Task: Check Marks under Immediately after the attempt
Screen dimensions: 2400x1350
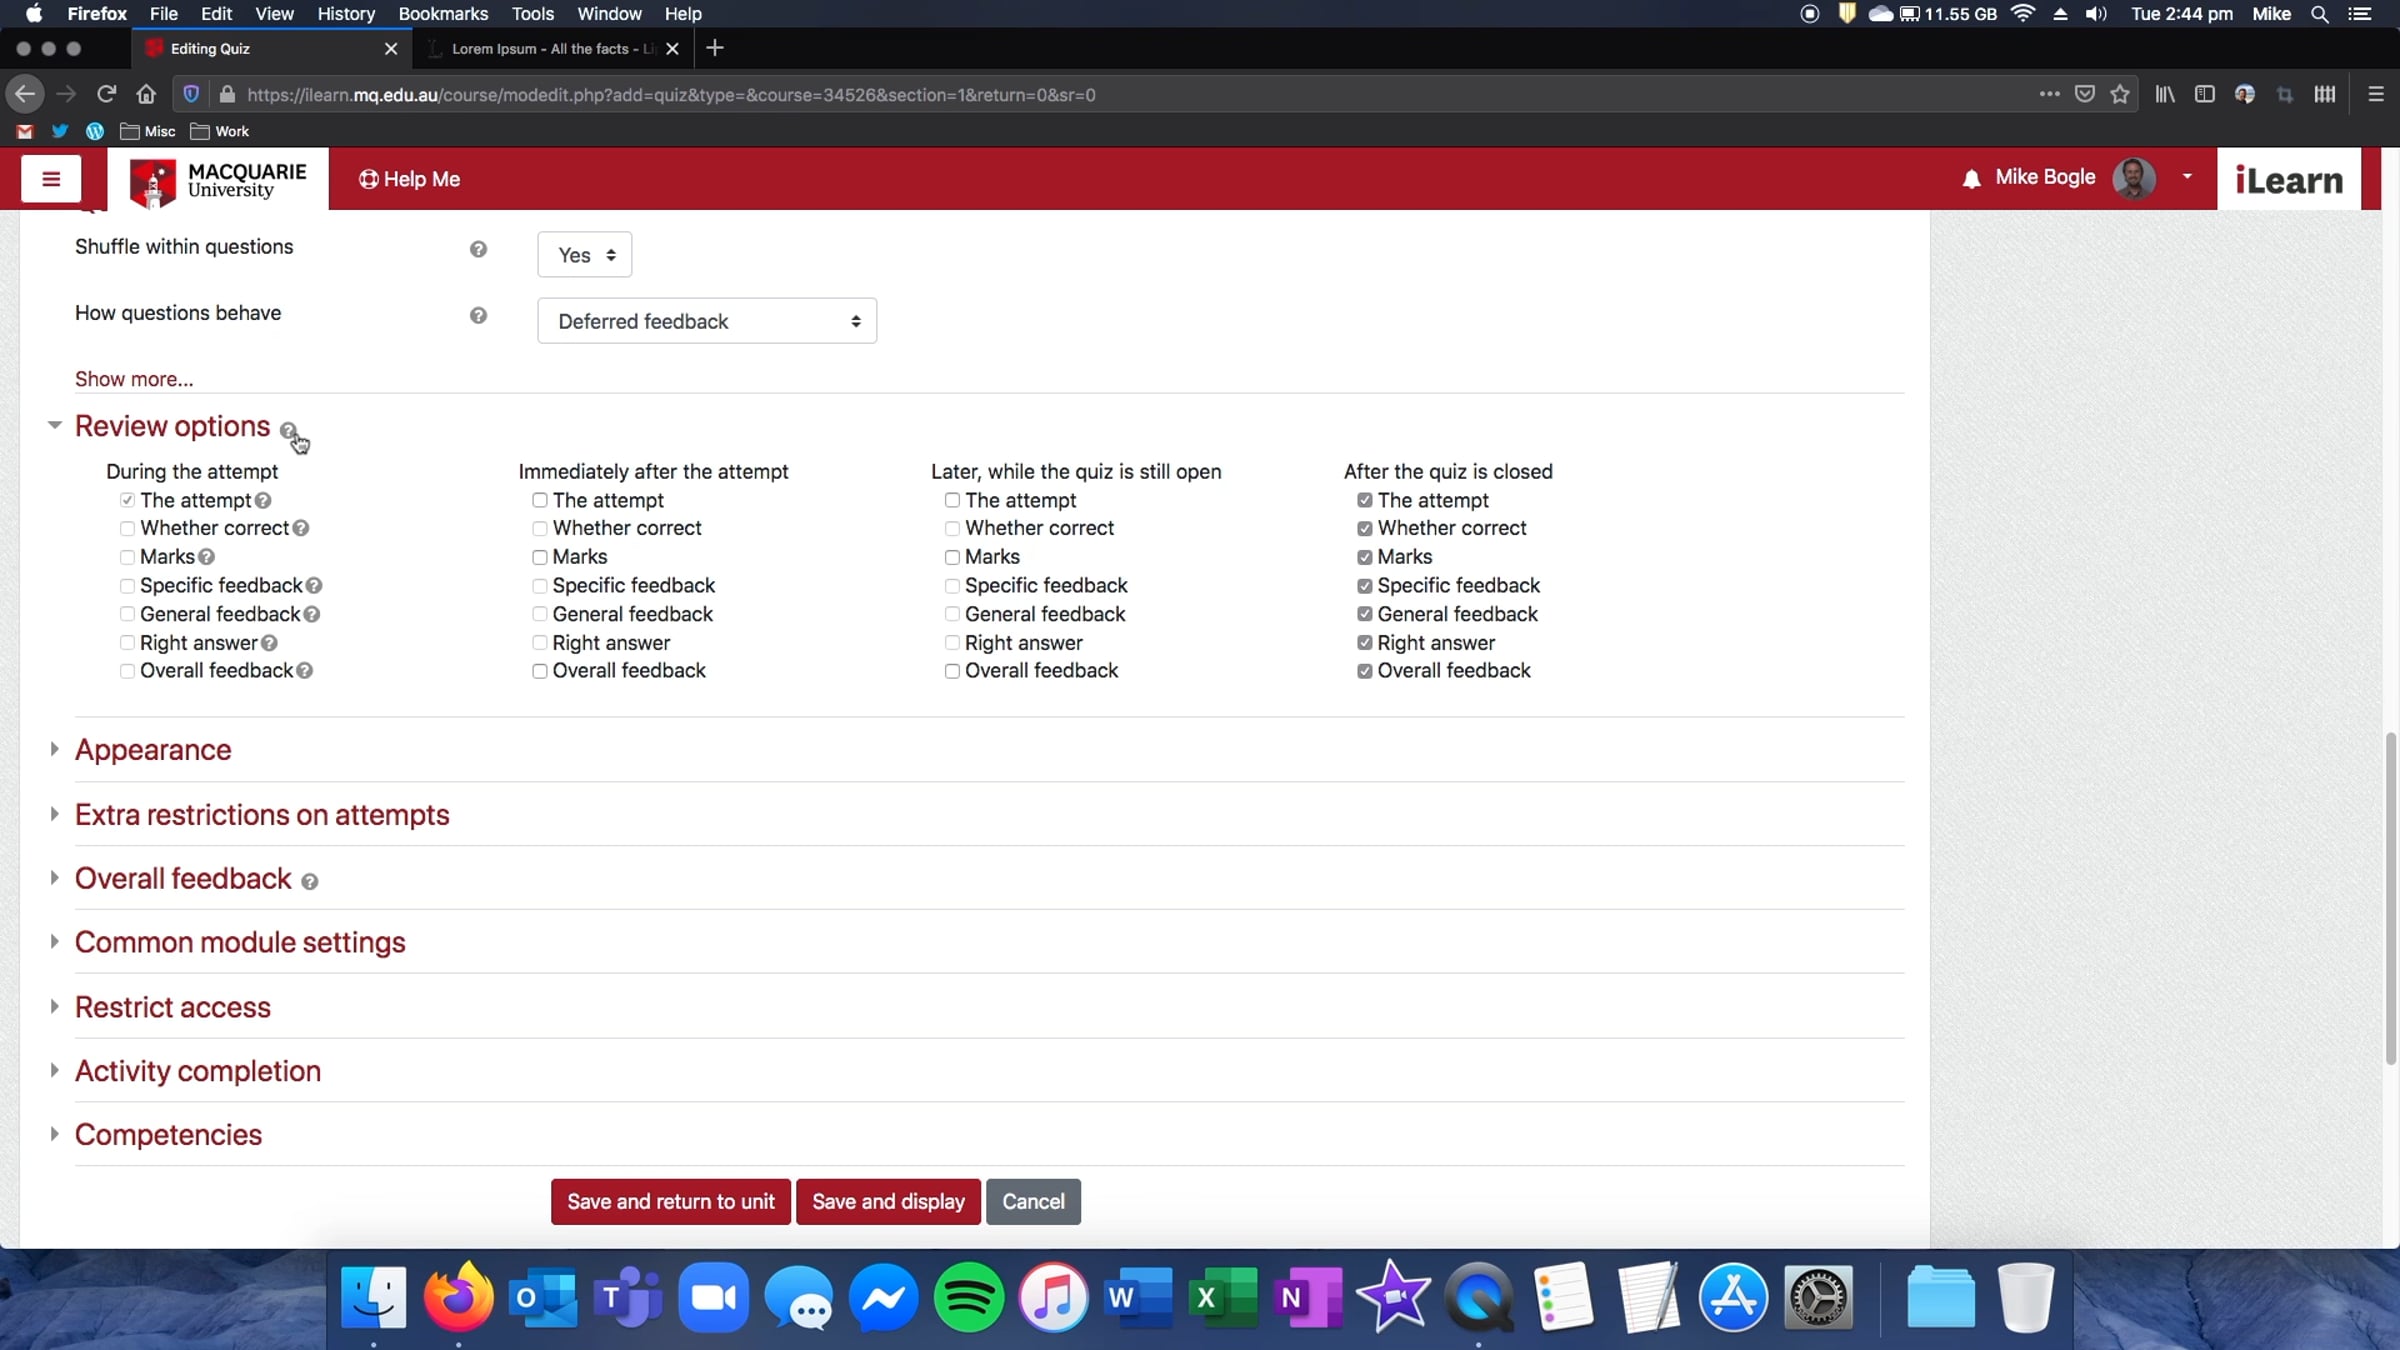Action: point(540,557)
